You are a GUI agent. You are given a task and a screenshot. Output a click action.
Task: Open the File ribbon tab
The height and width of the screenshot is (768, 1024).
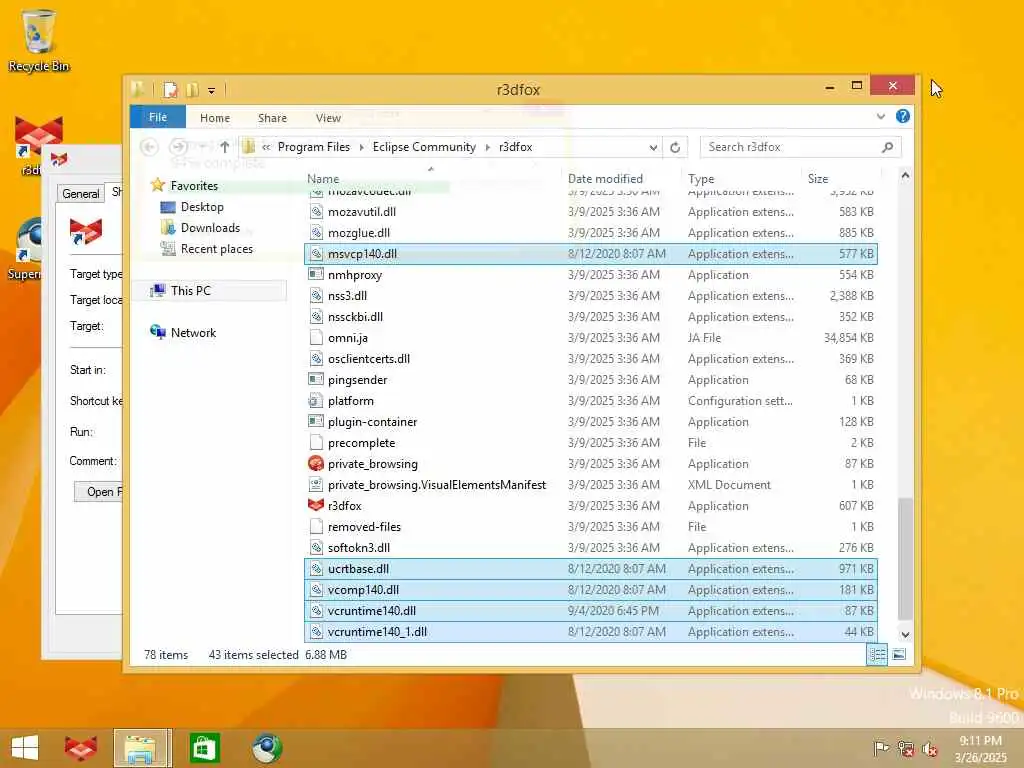point(157,117)
